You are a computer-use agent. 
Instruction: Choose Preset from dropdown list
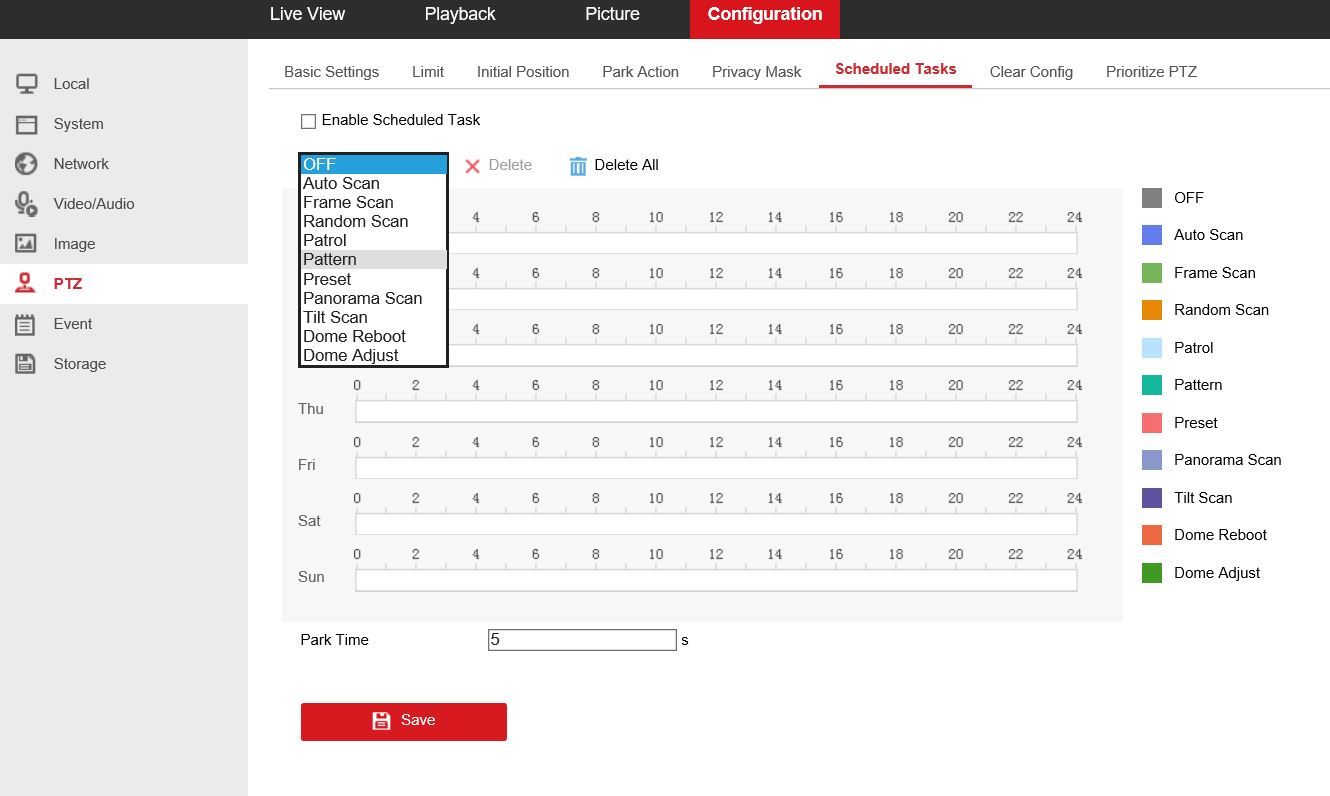pyautogui.click(x=373, y=279)
